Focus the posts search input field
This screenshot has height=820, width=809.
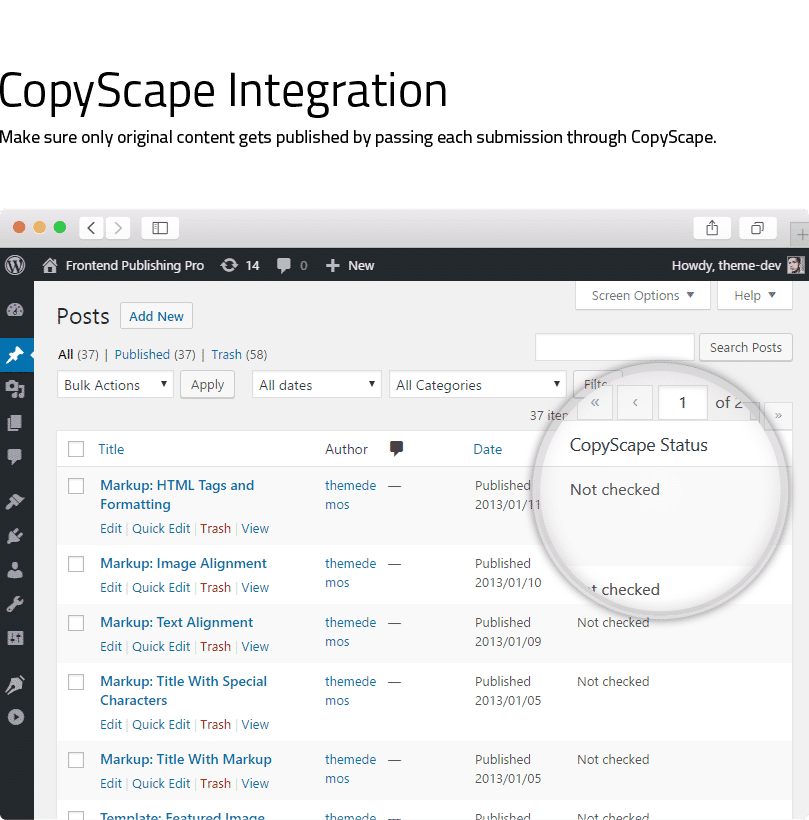(x=615, y=347)
